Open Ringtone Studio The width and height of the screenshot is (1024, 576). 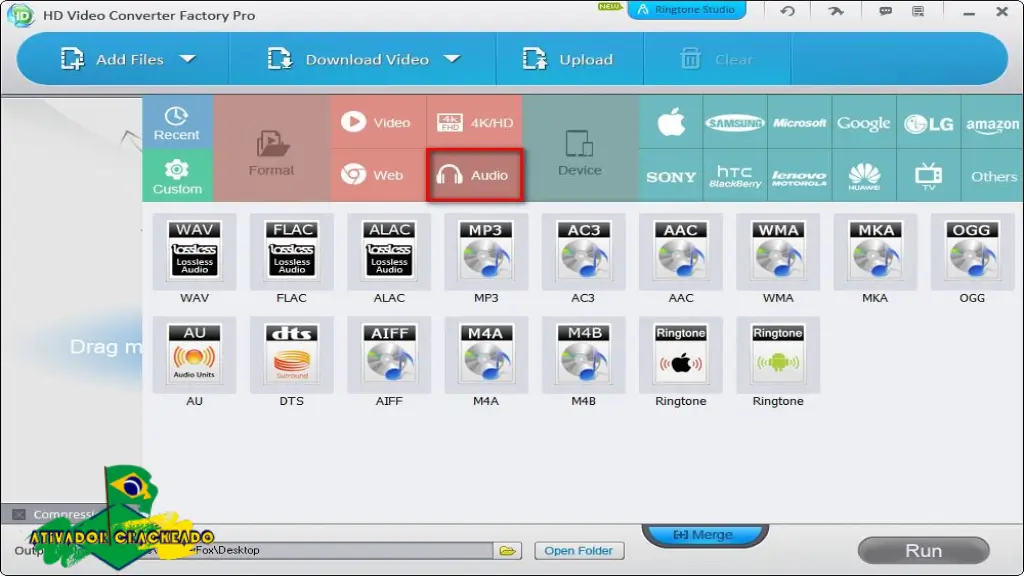[686, 10]
